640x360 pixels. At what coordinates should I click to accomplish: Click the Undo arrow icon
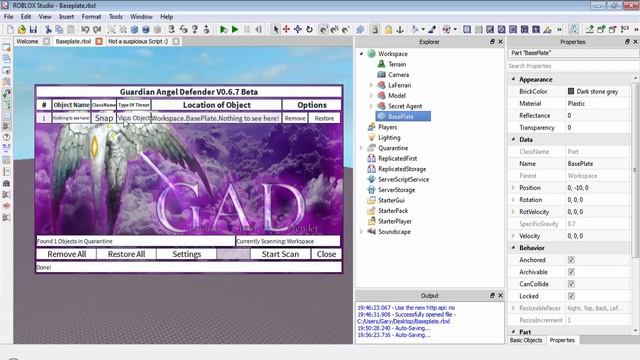[x=85, y=29]
